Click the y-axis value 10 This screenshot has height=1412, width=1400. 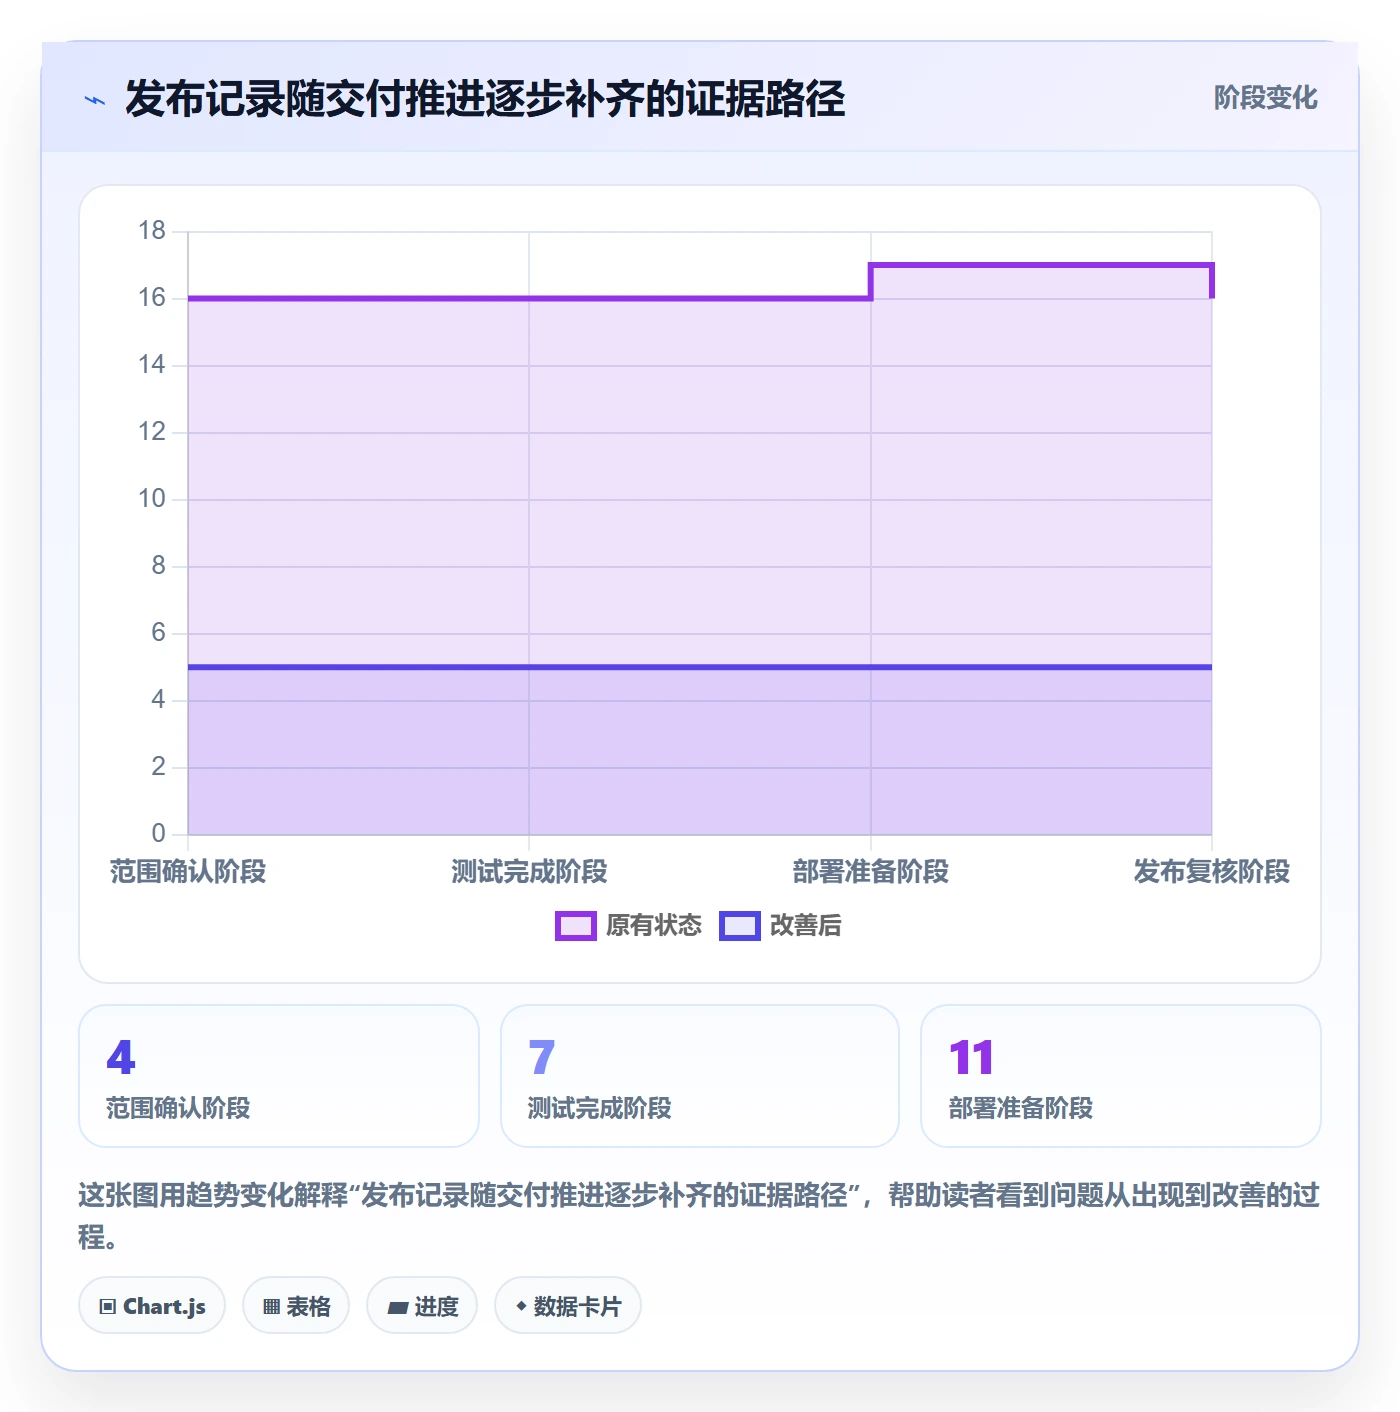coord(152,499)
